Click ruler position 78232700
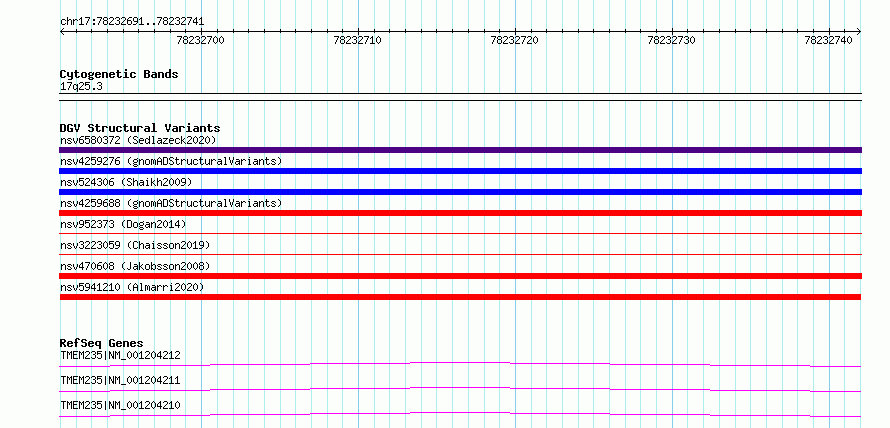 pyautogui.click(x=201, y=40)
